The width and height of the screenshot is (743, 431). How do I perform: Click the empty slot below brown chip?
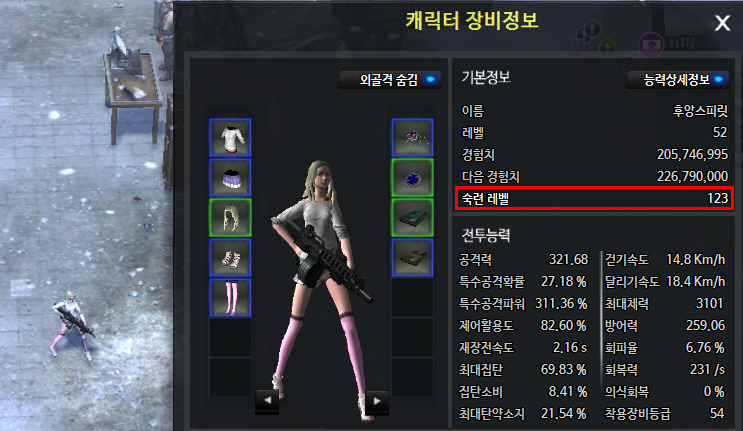pyautogui.click(x=412, y=297)
